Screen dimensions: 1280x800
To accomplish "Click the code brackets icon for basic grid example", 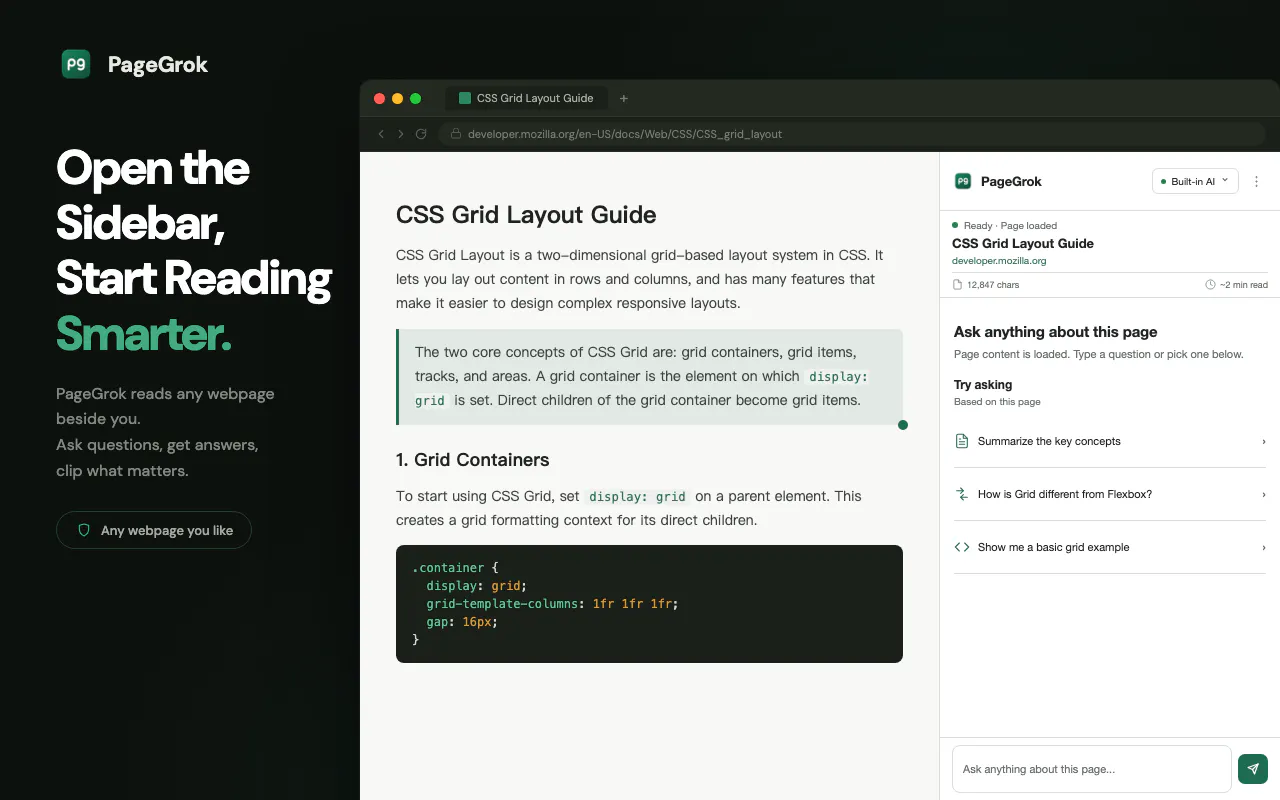I will 962,547.
